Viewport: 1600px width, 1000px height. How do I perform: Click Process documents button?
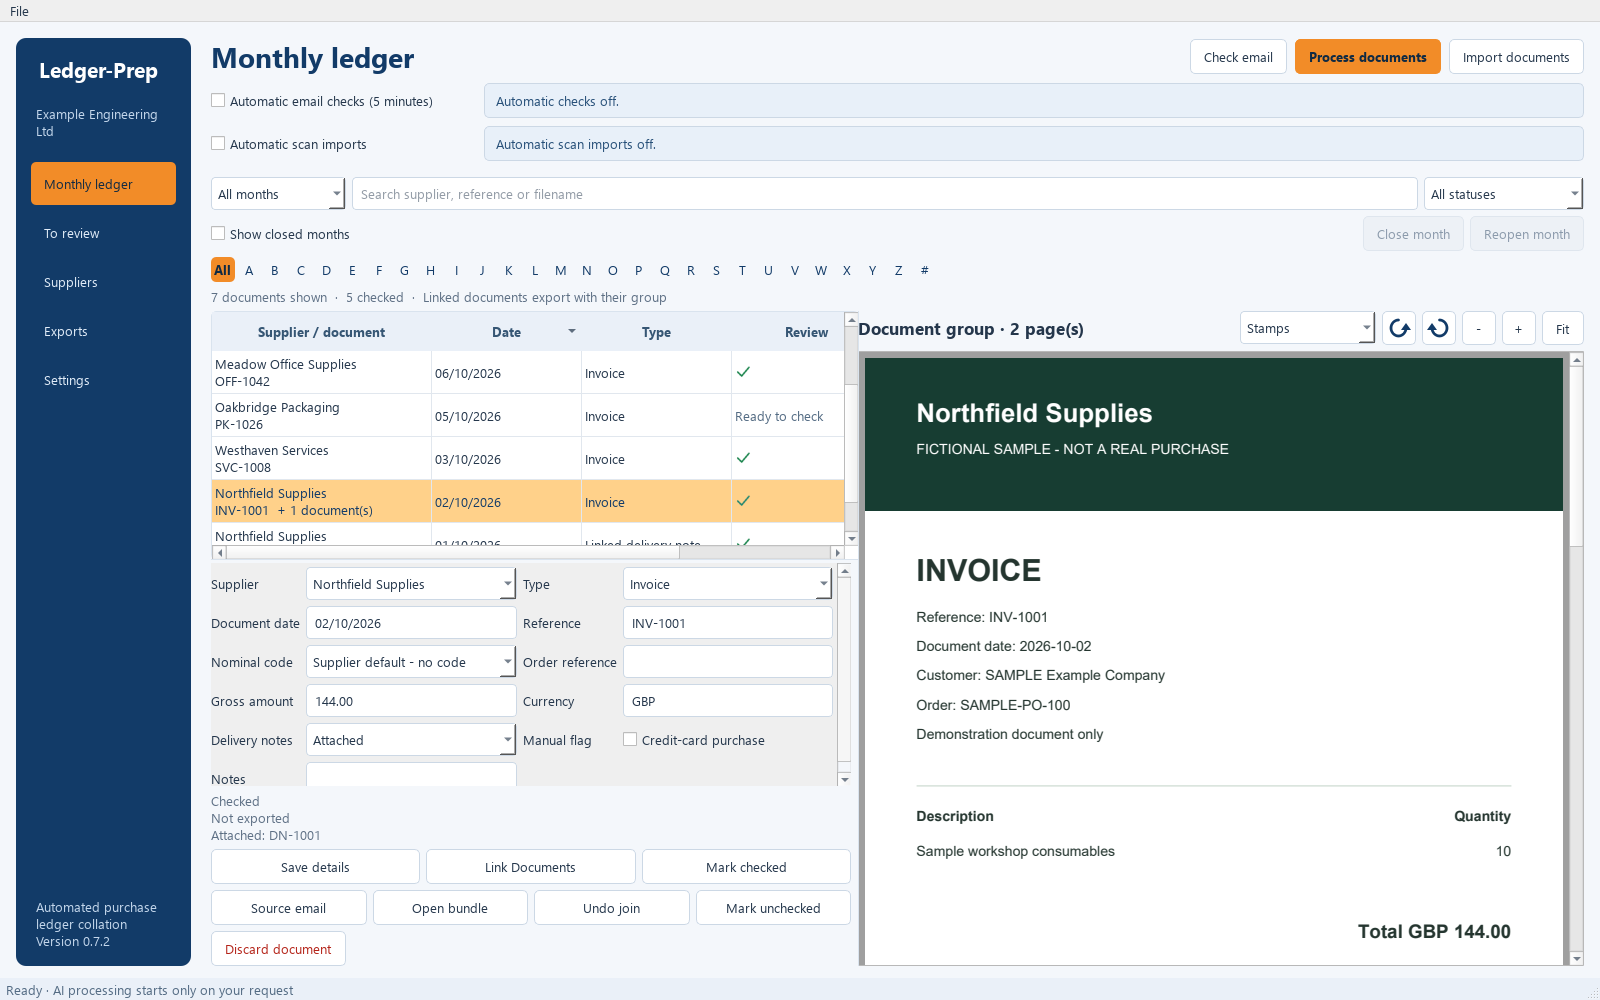(1368, 57)
